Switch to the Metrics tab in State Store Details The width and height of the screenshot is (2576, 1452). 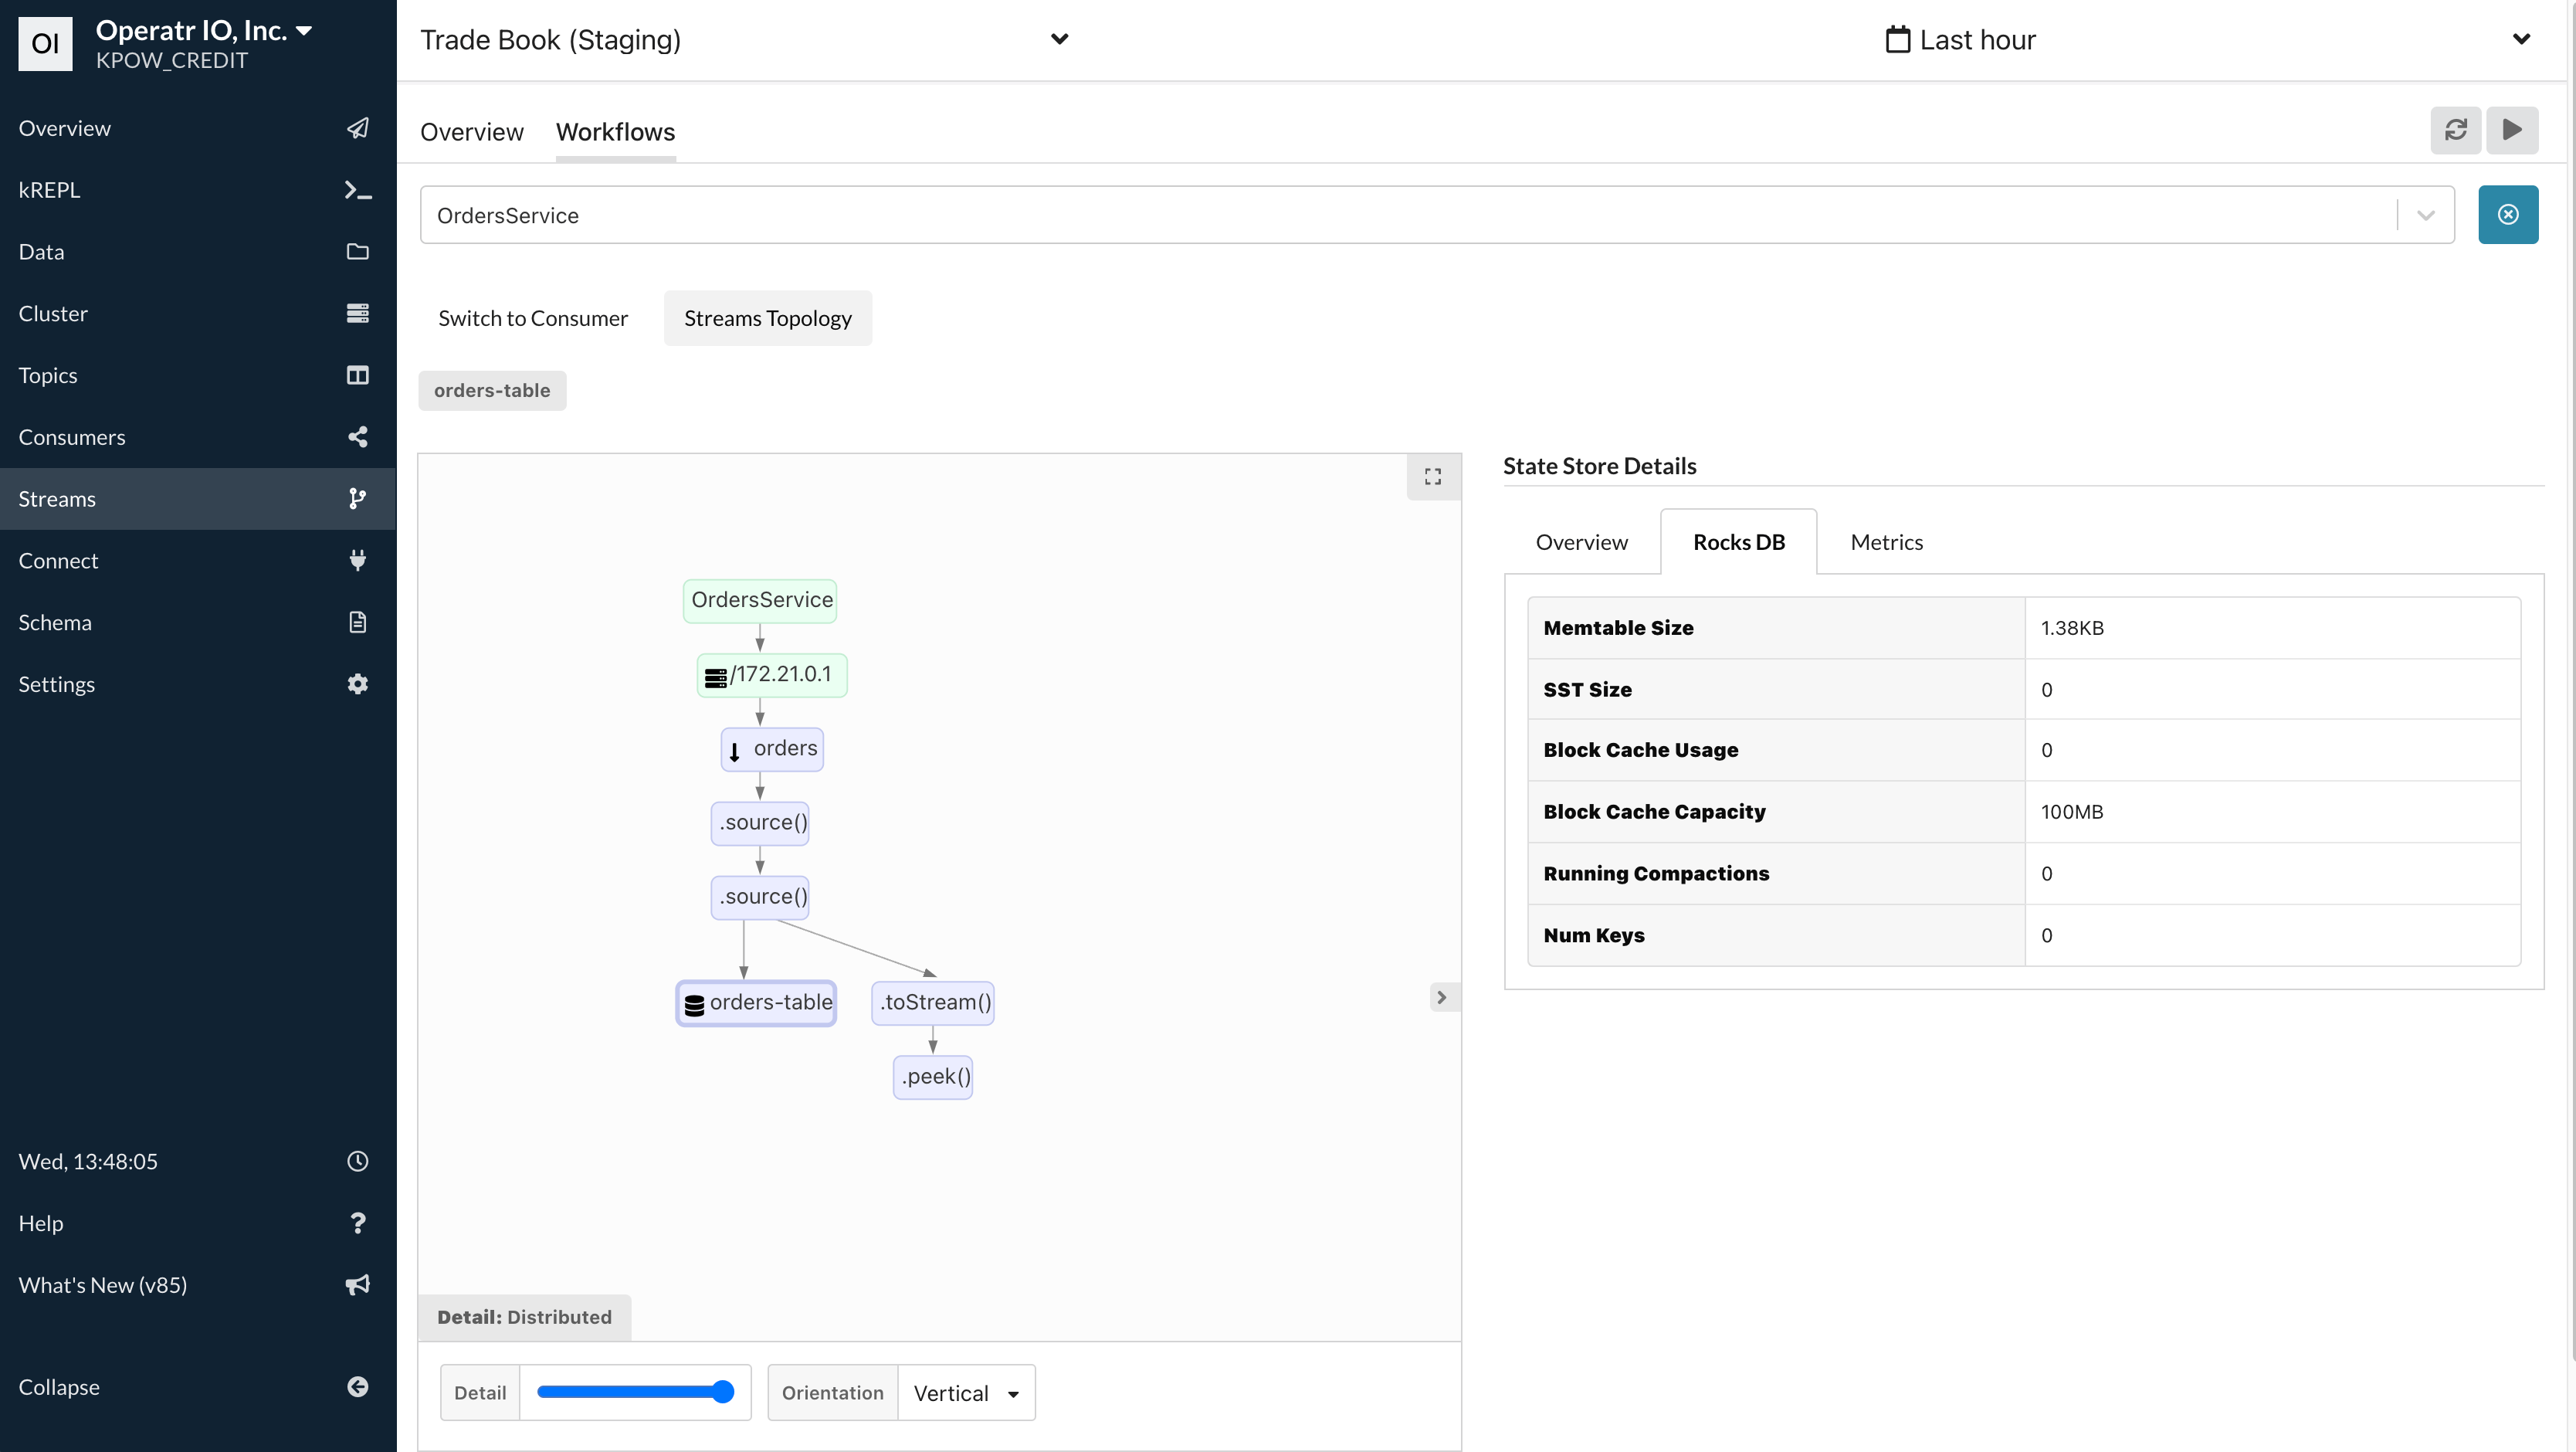pos(1886,541)
